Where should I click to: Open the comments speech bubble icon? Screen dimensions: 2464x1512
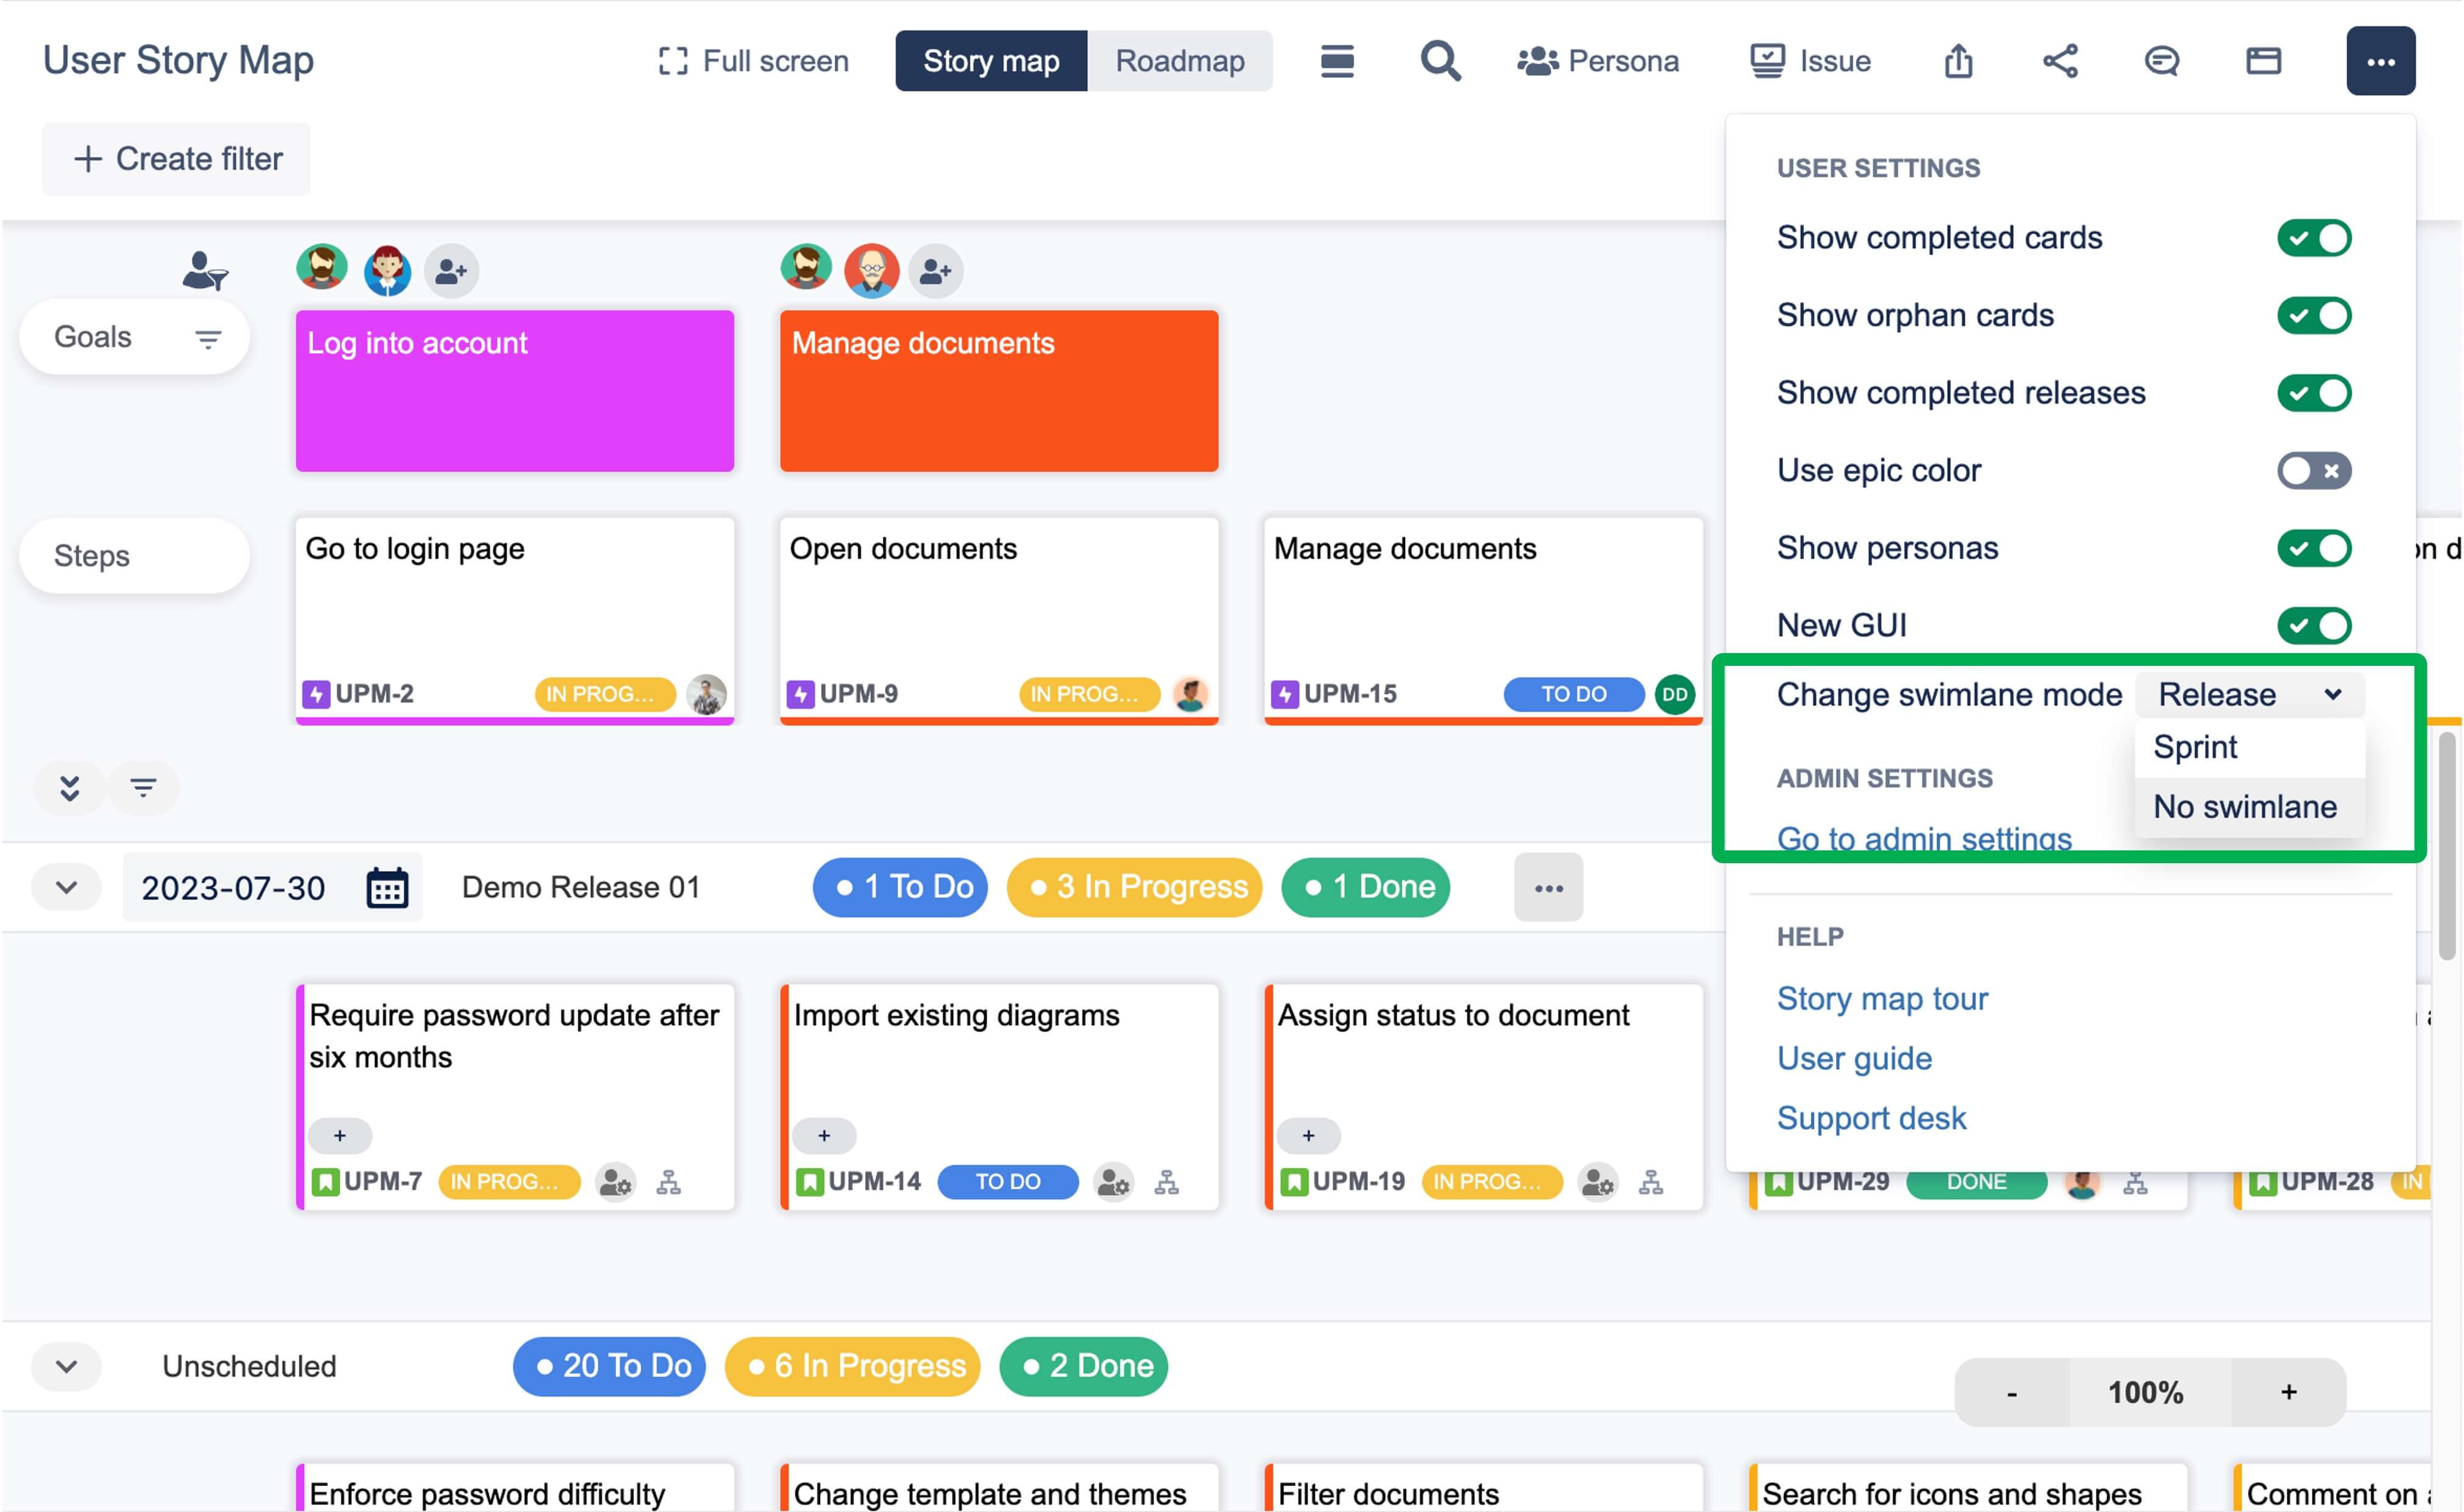point(2161,61)
